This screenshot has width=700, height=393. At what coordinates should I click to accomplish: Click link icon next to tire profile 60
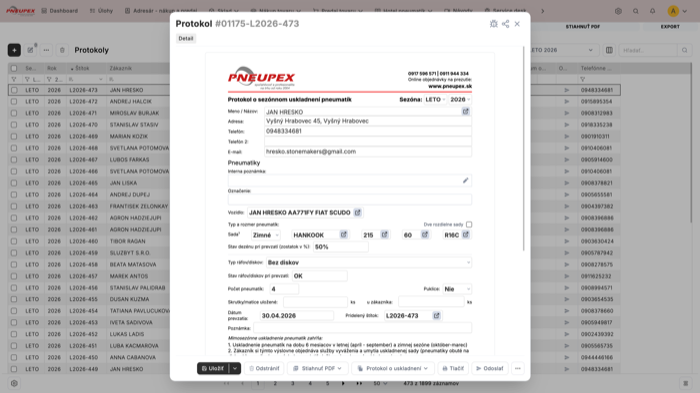click(425, 234)
